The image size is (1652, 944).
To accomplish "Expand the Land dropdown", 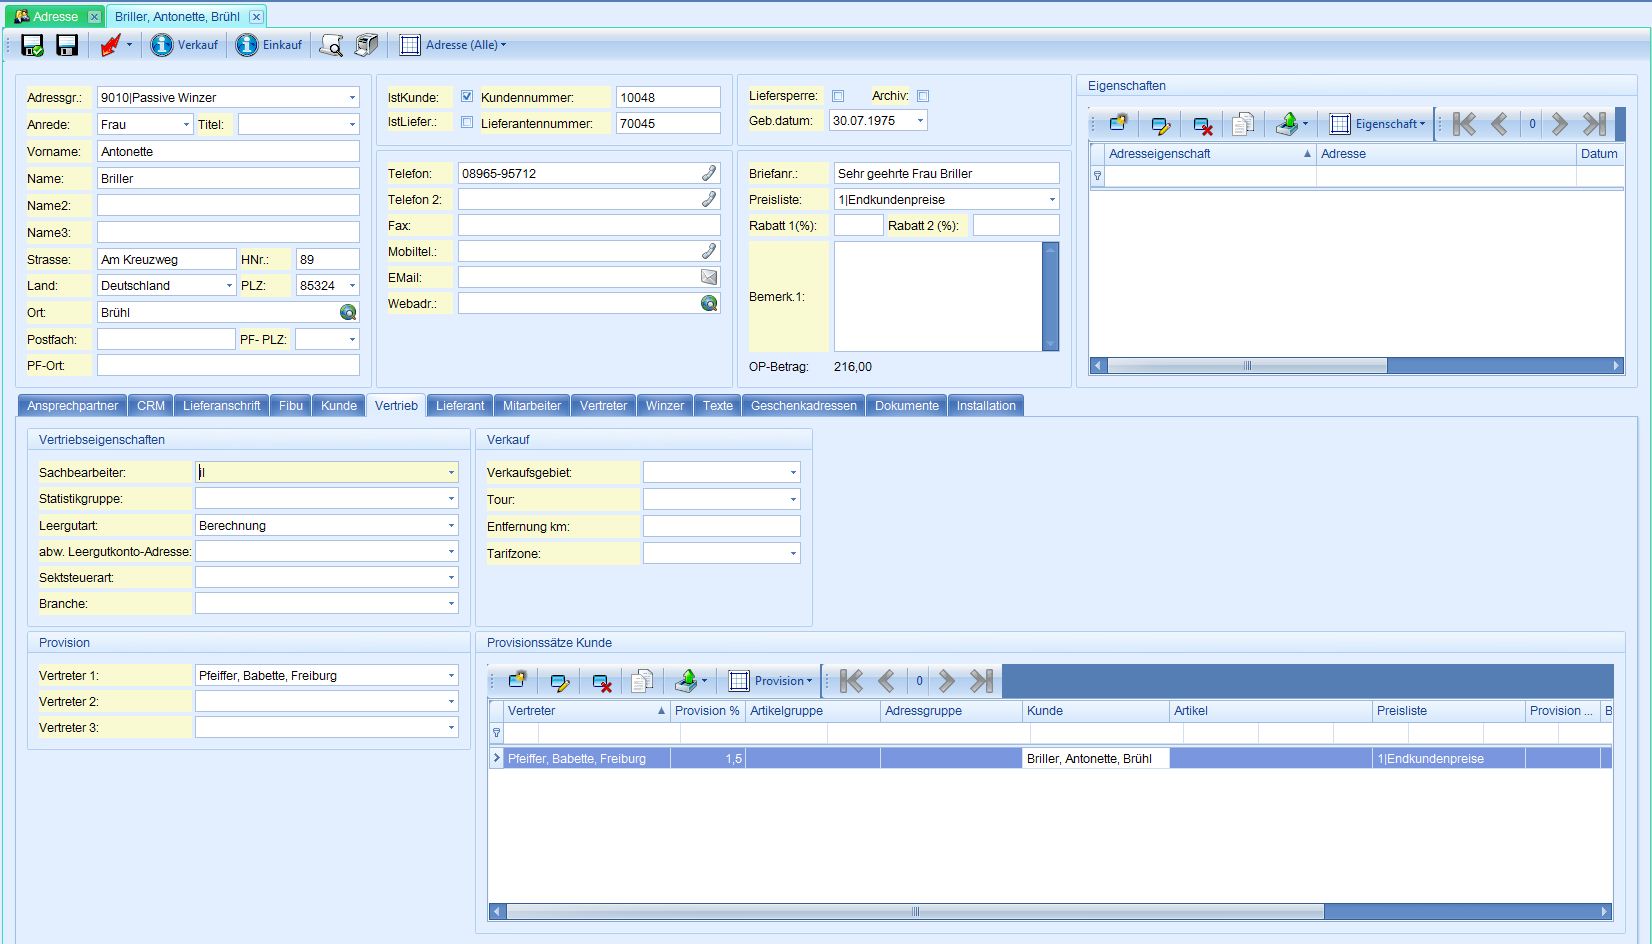I will [229, 285].
